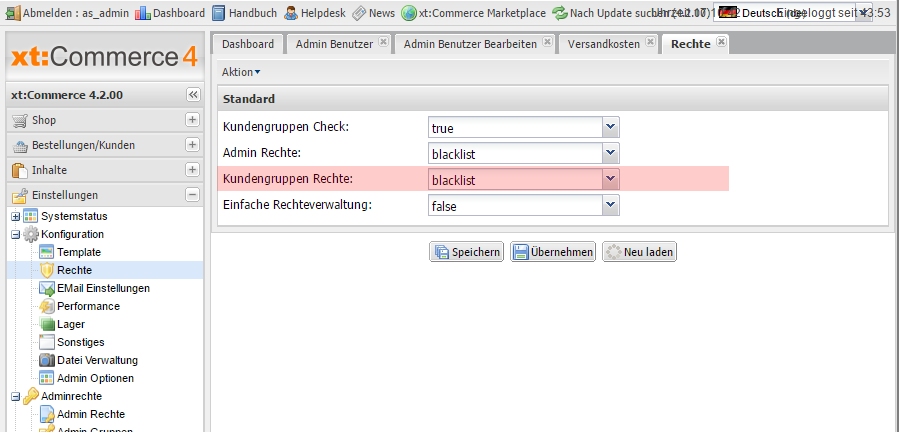Close the Rechte tab
Image resolution: width=899 pixels, height=432 pixels.
[721, 41]
